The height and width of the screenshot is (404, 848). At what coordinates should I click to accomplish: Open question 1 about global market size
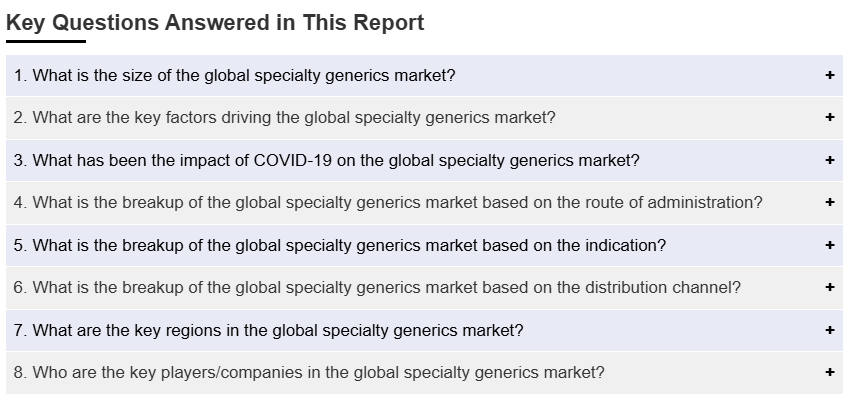[x=235, y=75]
